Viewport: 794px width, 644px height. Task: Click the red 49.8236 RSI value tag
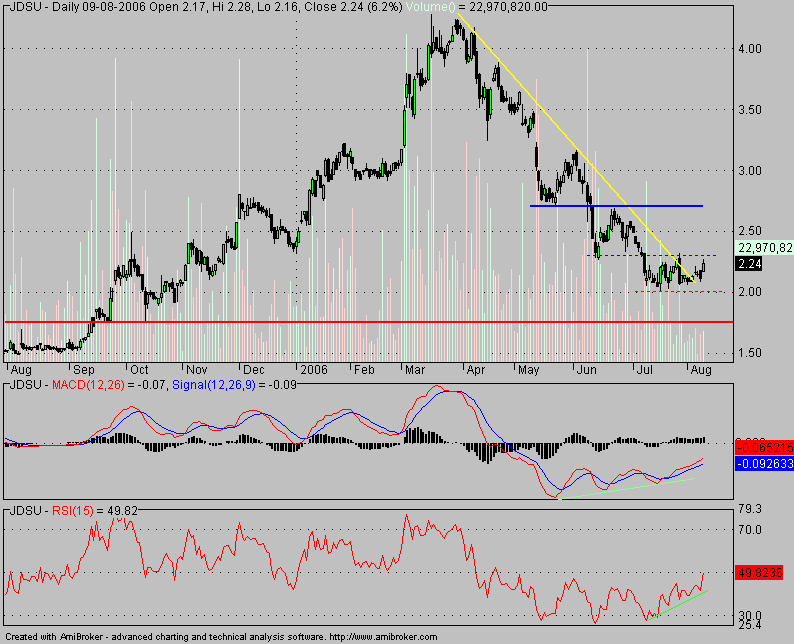point(761,573)
